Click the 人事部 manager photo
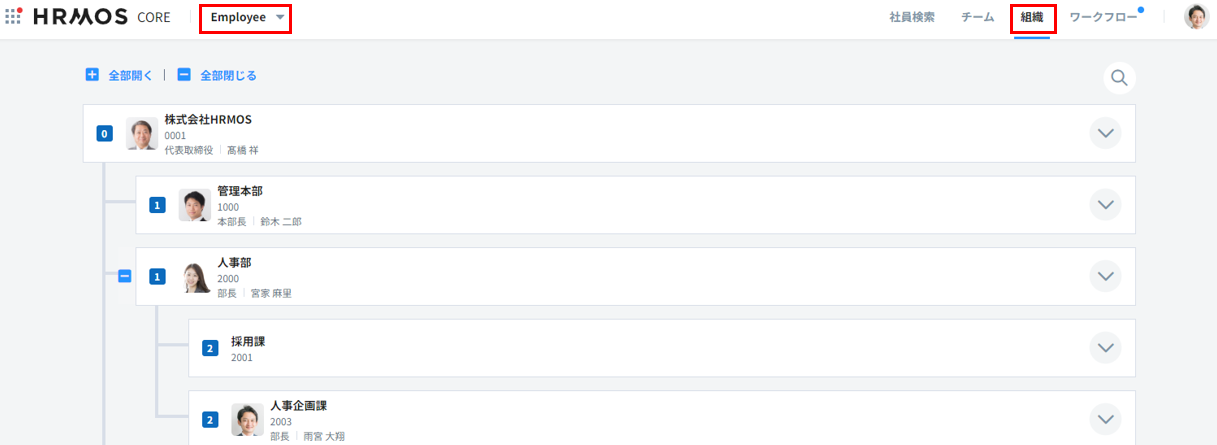1217x445 pixels. click(195, 277)
